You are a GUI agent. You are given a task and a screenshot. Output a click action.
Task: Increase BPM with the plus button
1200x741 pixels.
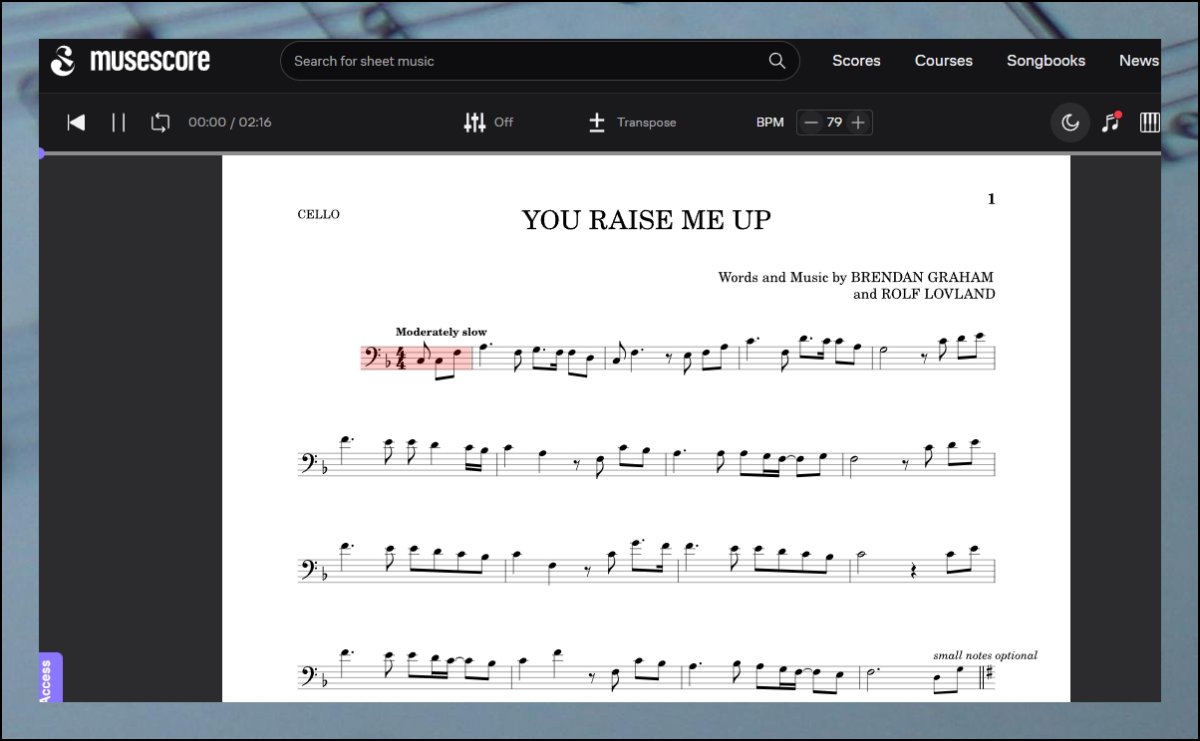pos(858,122)
